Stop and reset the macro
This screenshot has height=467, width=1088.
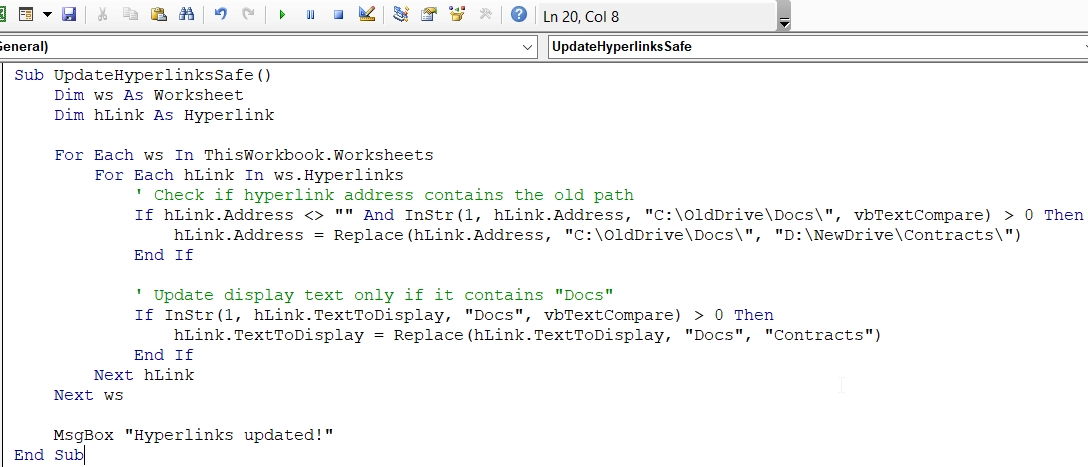tap(338, 15)
